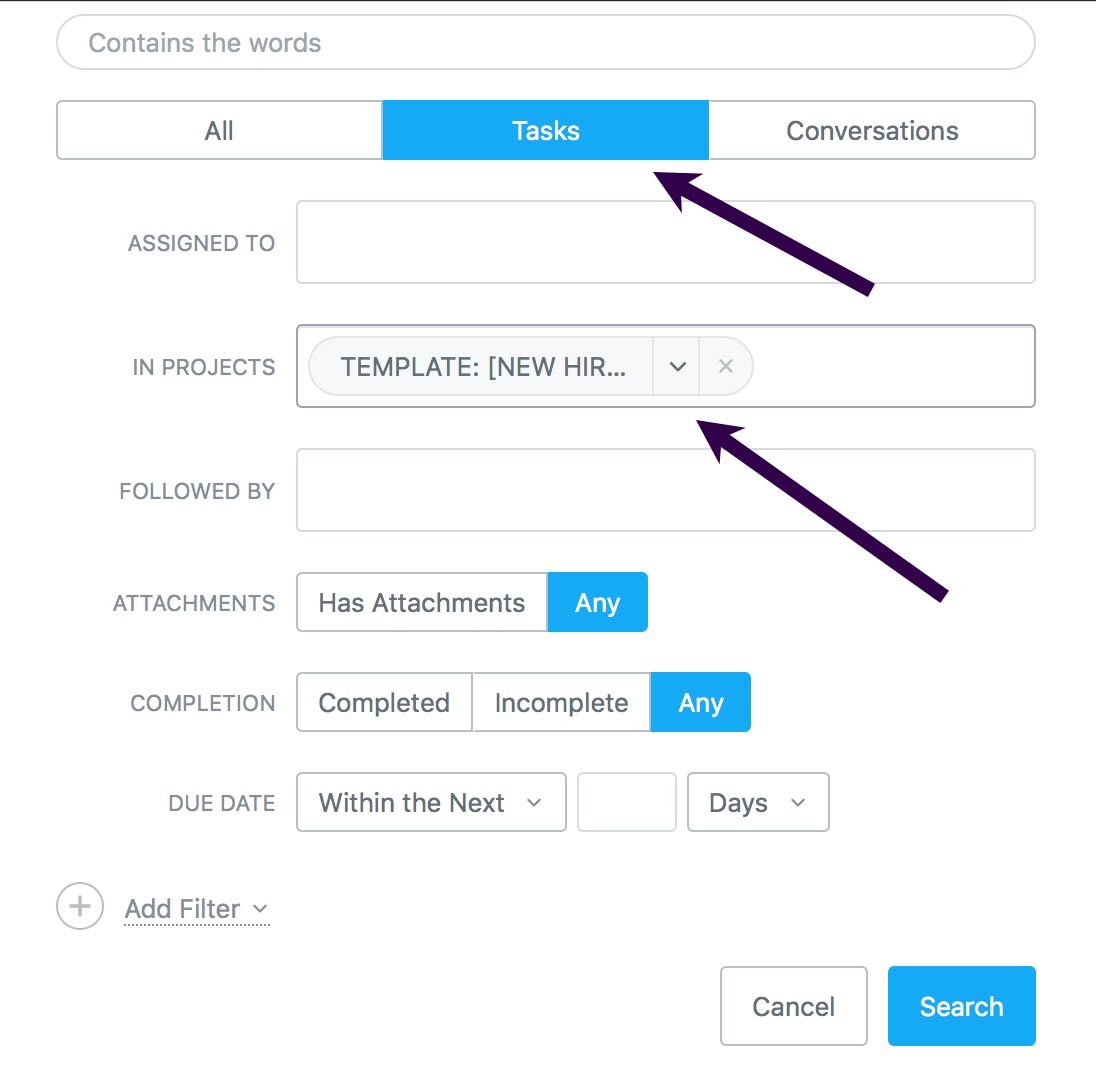Click the due date number field
This screenshot has height=1076, width=1096.
coord(627,802)
